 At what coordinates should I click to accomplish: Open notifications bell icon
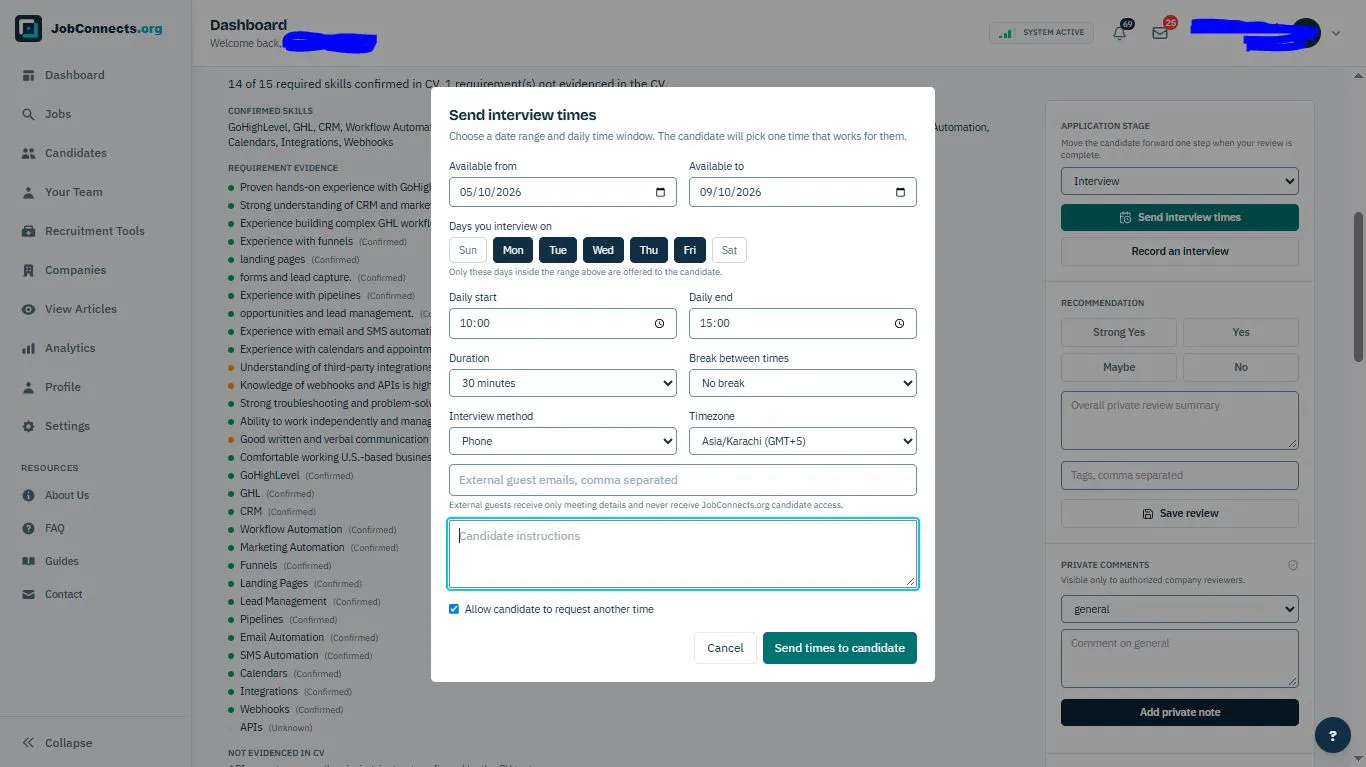click(1120, 33)
